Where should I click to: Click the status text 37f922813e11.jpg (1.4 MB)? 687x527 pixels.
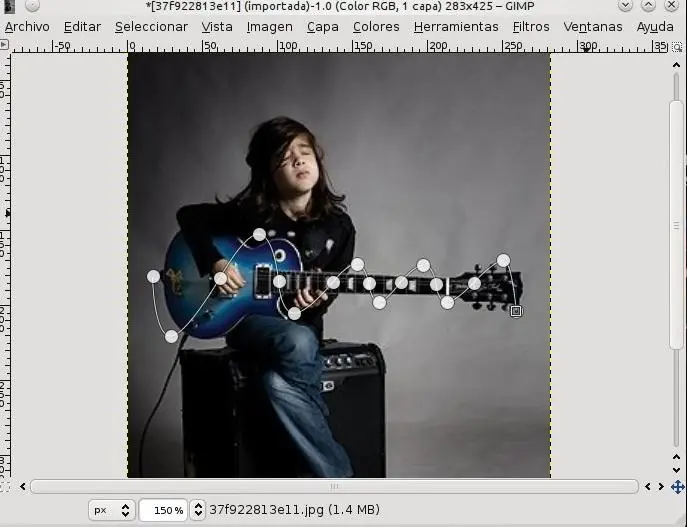coord(294,510)
